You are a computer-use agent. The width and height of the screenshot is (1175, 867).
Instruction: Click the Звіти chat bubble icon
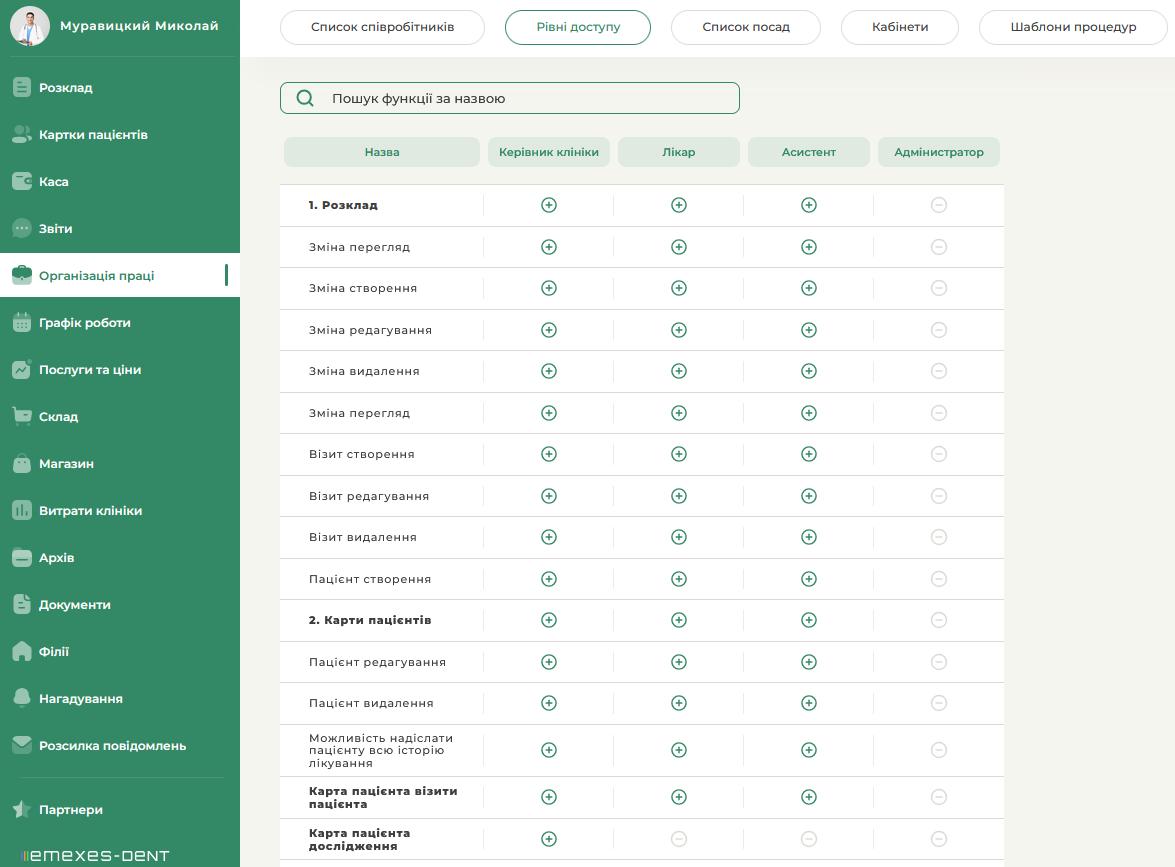(22, 228)
